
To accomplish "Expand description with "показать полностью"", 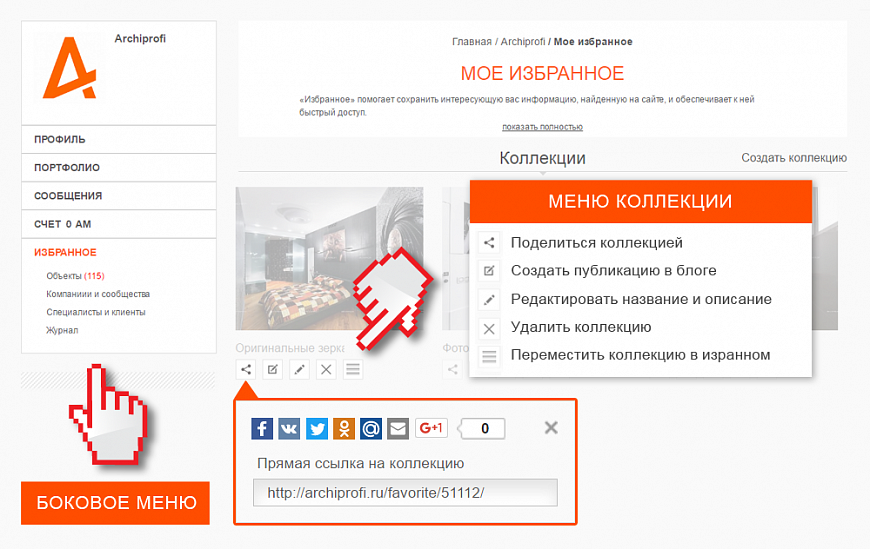I will pyautogui.click(x=542, y=127).
